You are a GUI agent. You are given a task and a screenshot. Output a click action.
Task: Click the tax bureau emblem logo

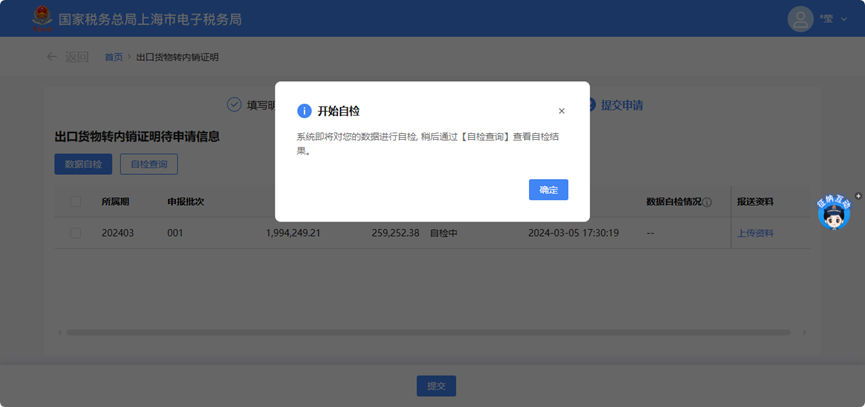click(42, 18)
